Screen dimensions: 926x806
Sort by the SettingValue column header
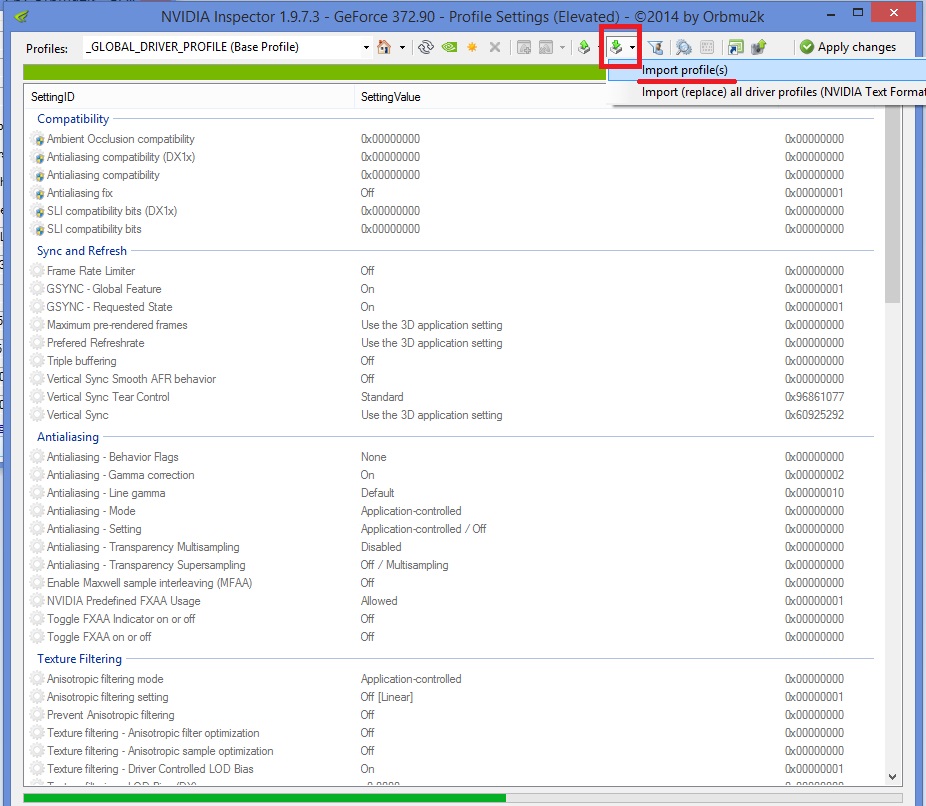coord(481,97)
